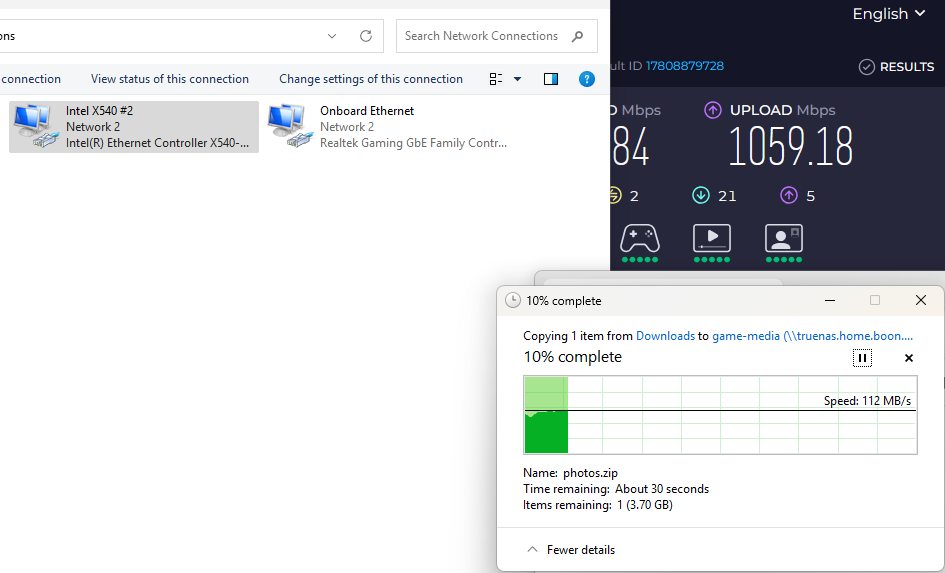This screenshot has height=573, width=945.
Task: Cancel the copy with the X button
Action: 909,358
